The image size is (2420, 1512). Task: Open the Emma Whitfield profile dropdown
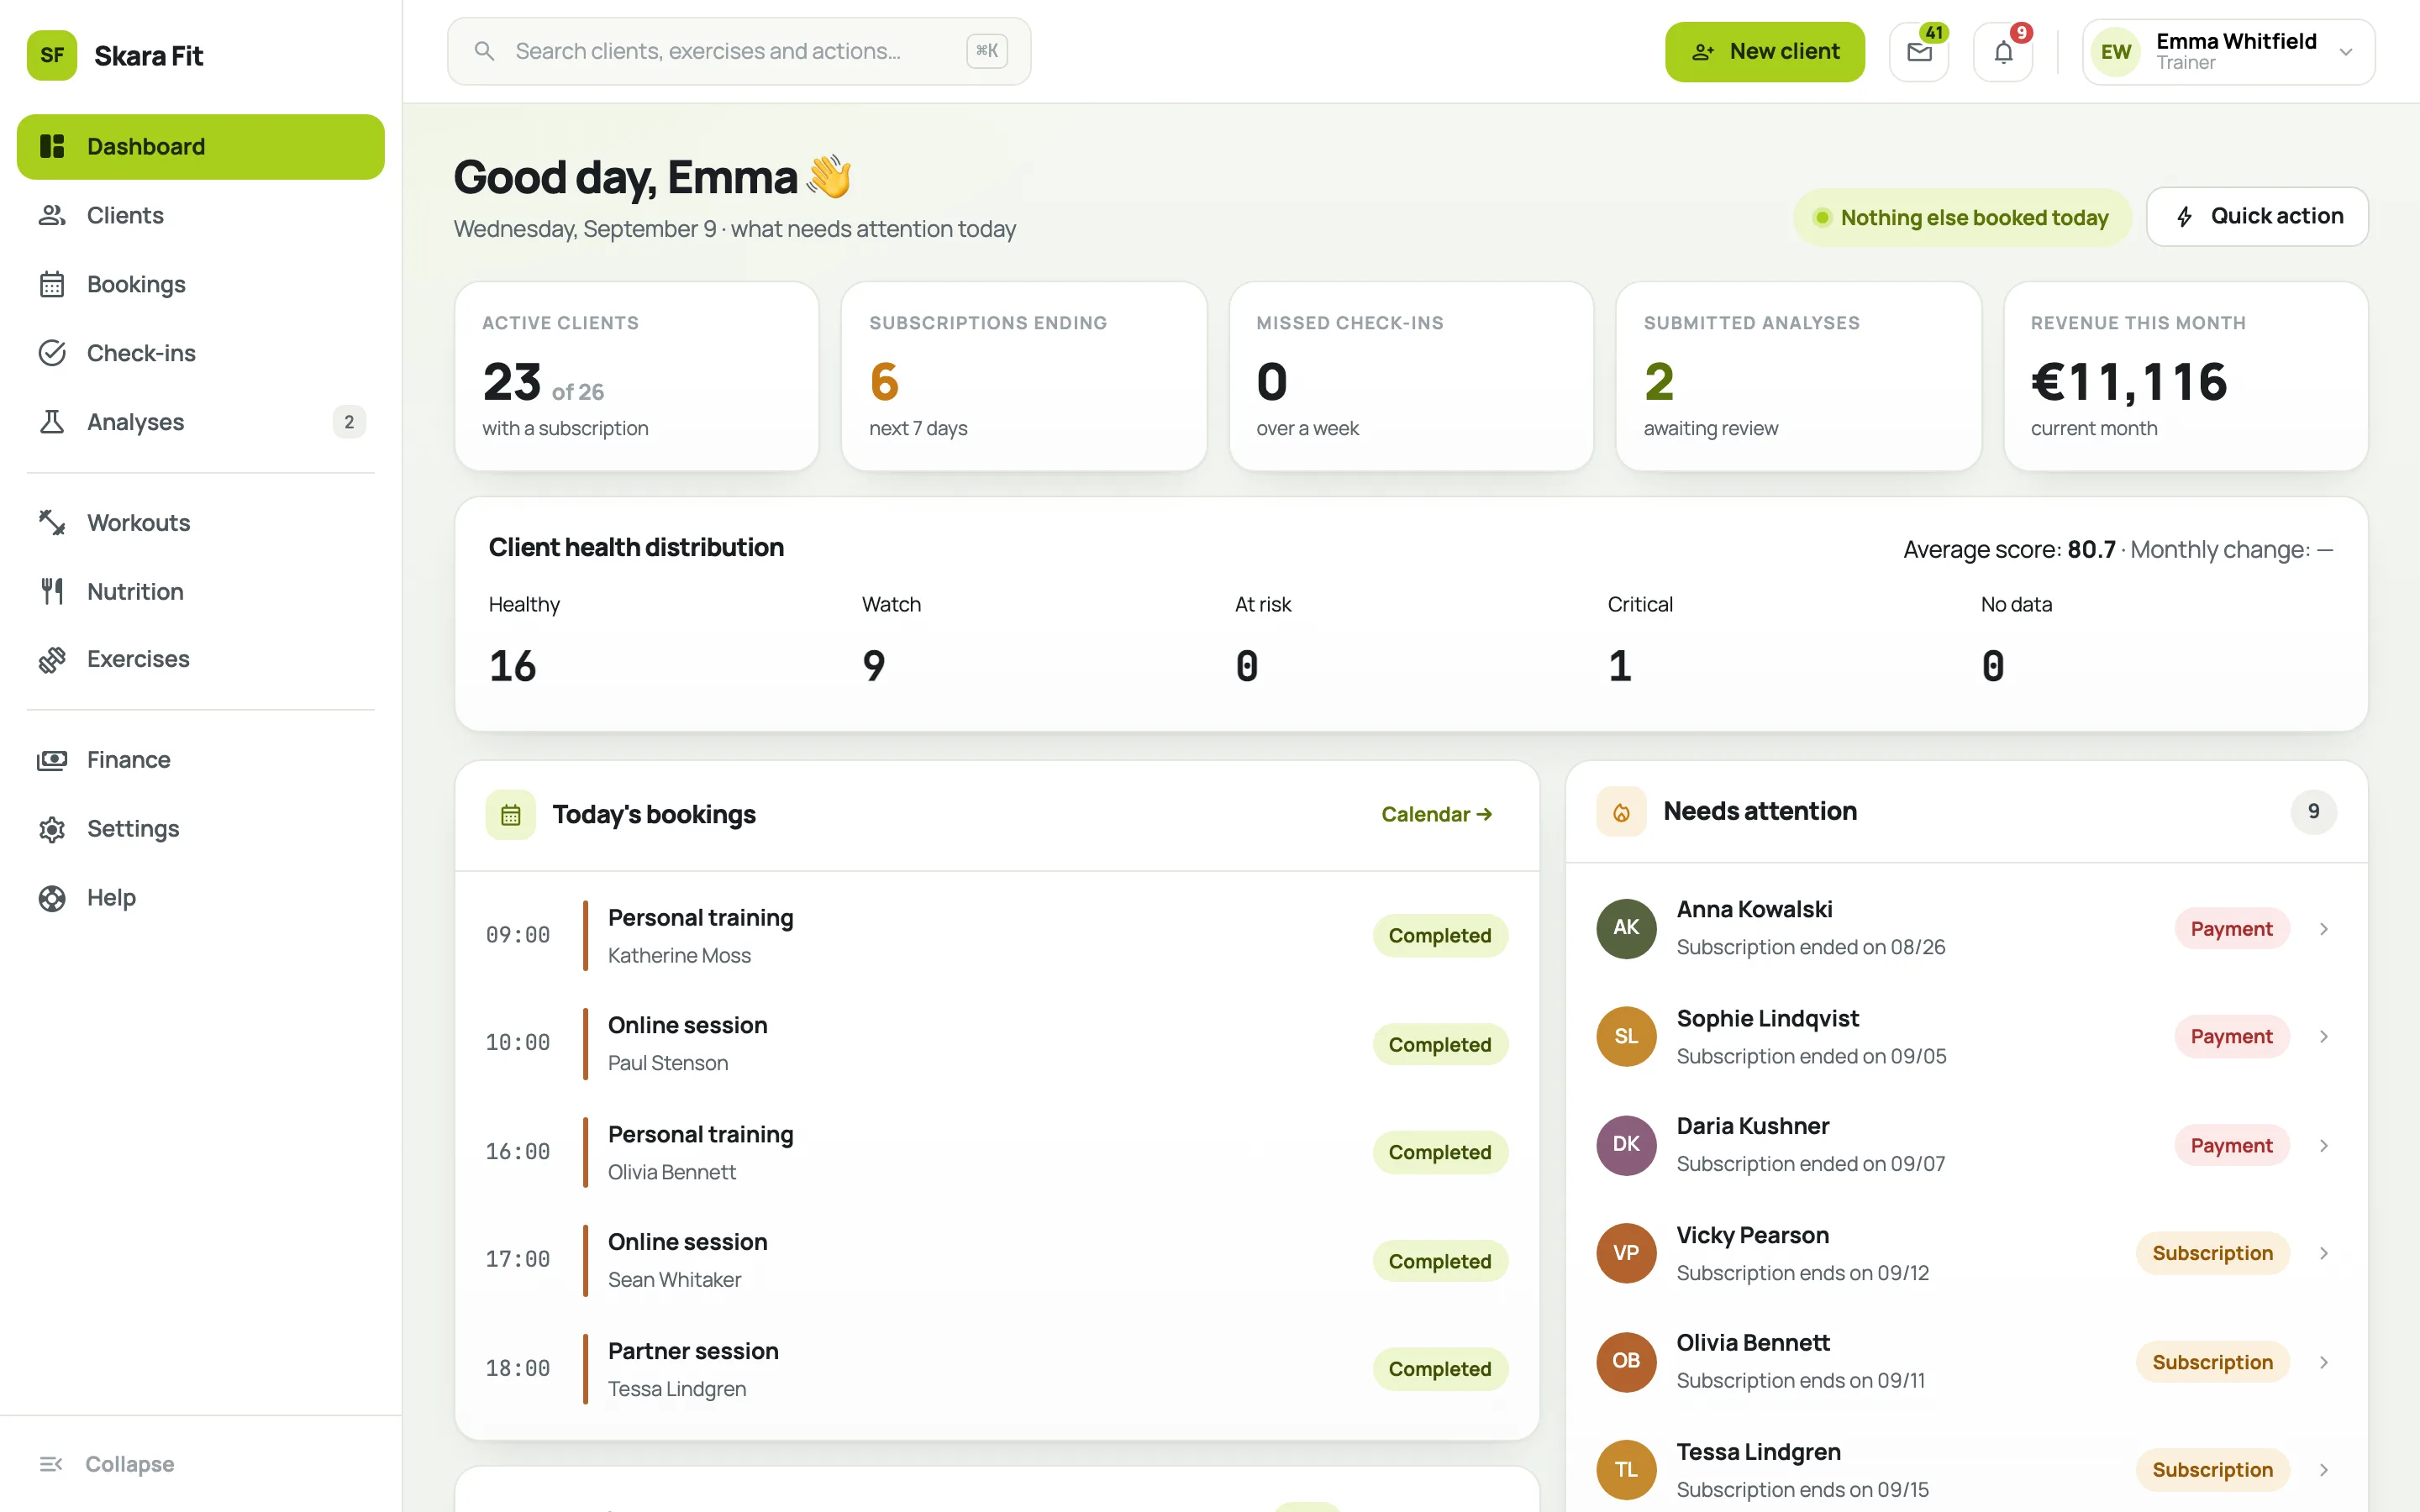pos(2228,52)
